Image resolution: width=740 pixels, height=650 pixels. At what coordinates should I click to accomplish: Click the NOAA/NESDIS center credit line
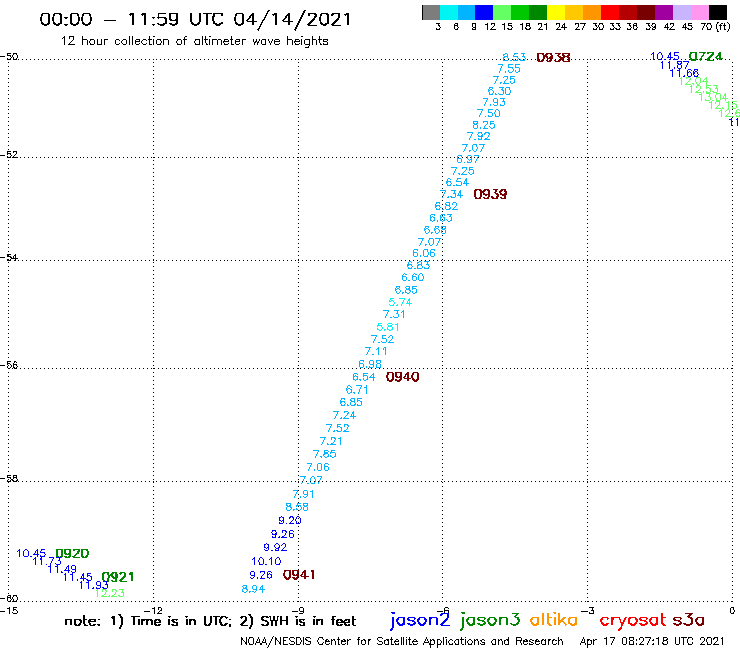pos(402,641)
